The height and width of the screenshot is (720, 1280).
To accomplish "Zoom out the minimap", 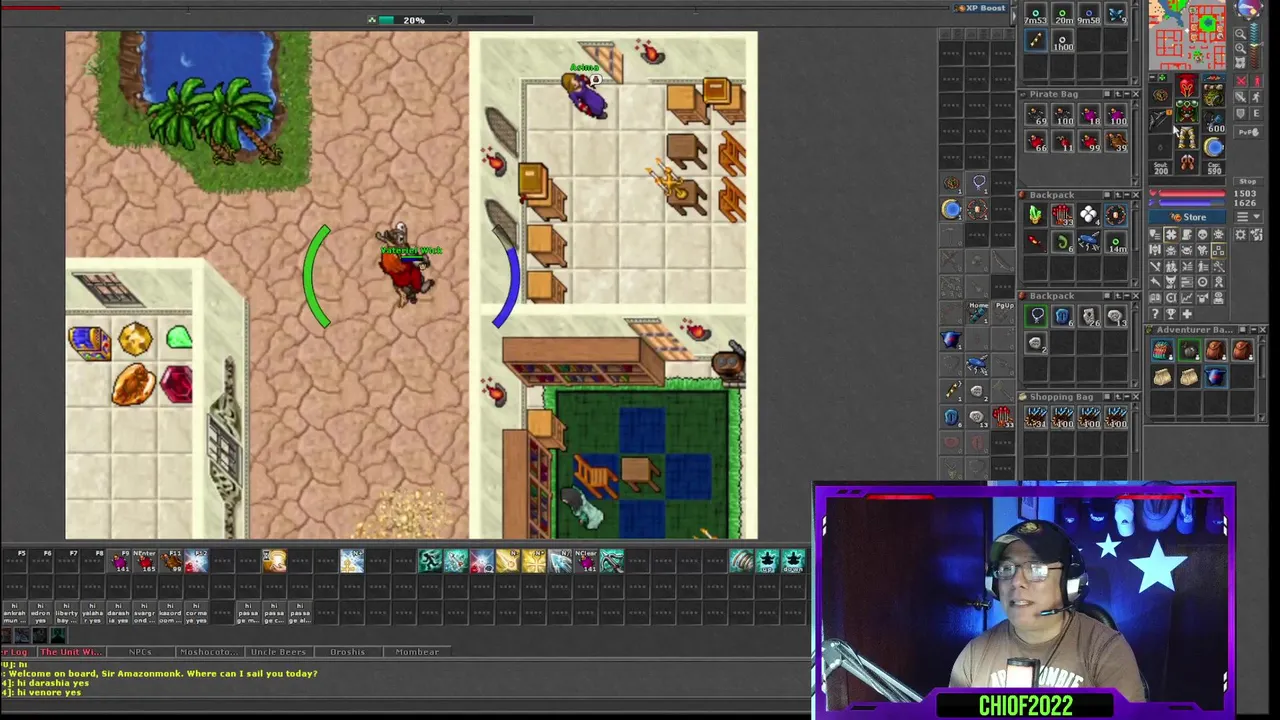I will pyautogui.click(x=1240, y=33).
